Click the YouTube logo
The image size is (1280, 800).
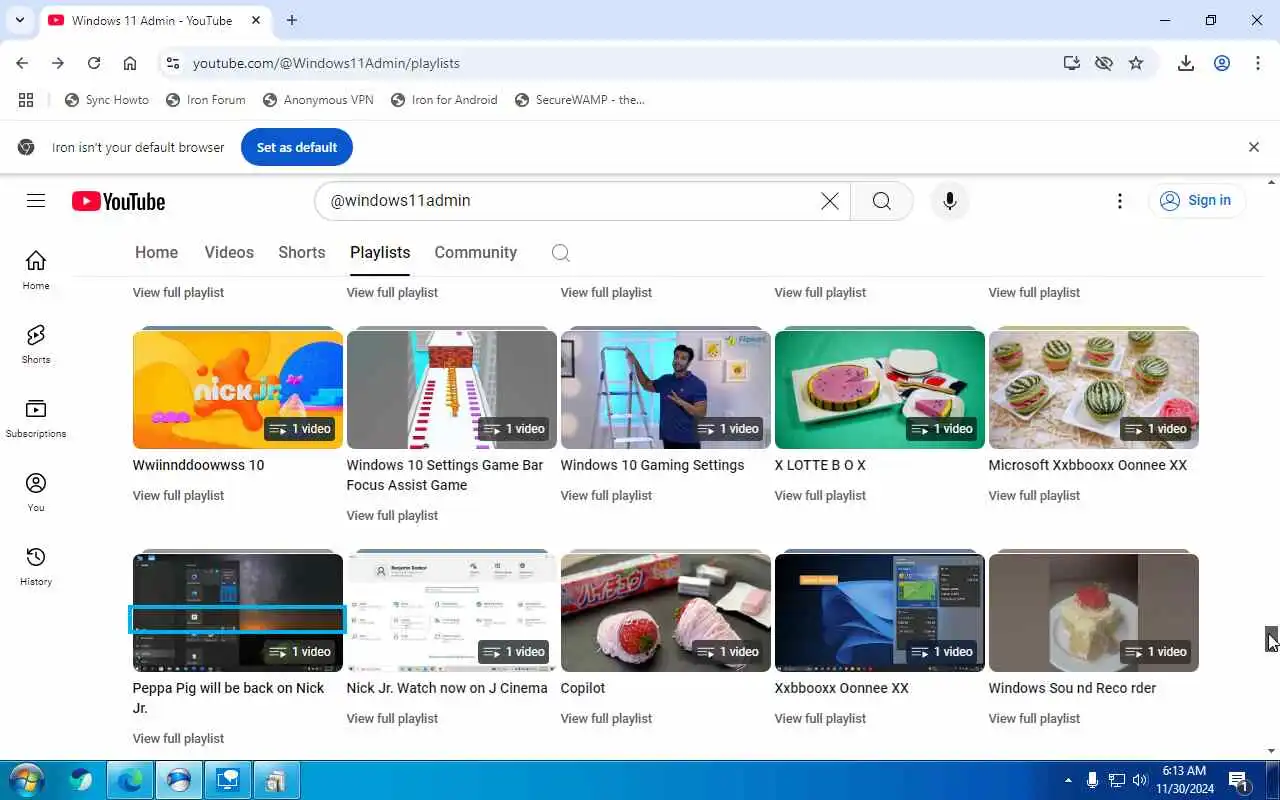coord(118,201)
